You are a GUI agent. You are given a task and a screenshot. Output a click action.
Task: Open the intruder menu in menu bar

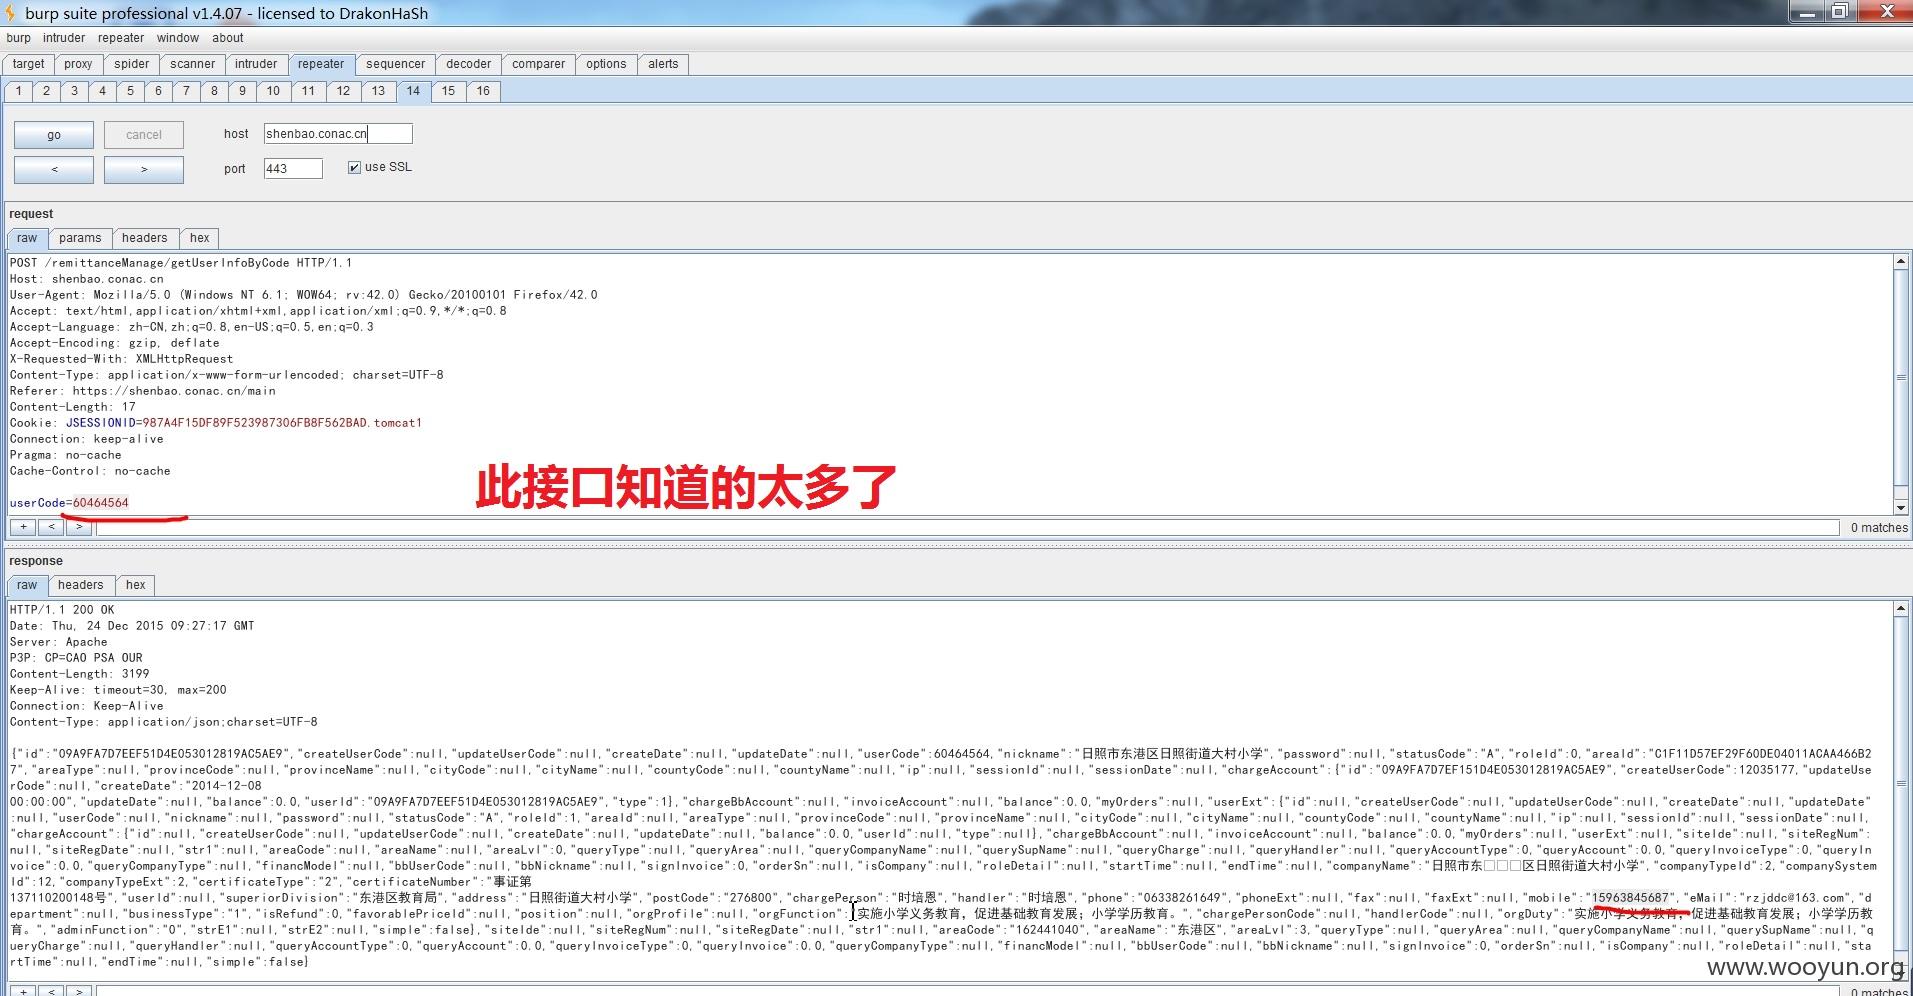point(64,38)
